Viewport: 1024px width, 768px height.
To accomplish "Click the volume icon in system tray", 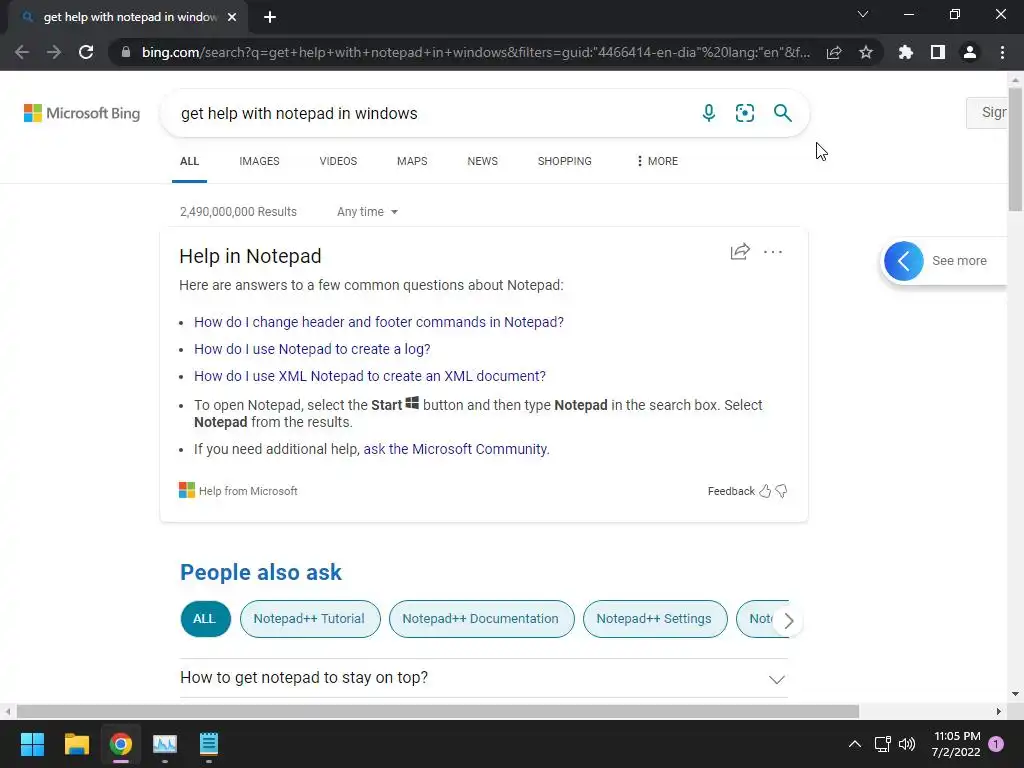I will coord(907,744).
